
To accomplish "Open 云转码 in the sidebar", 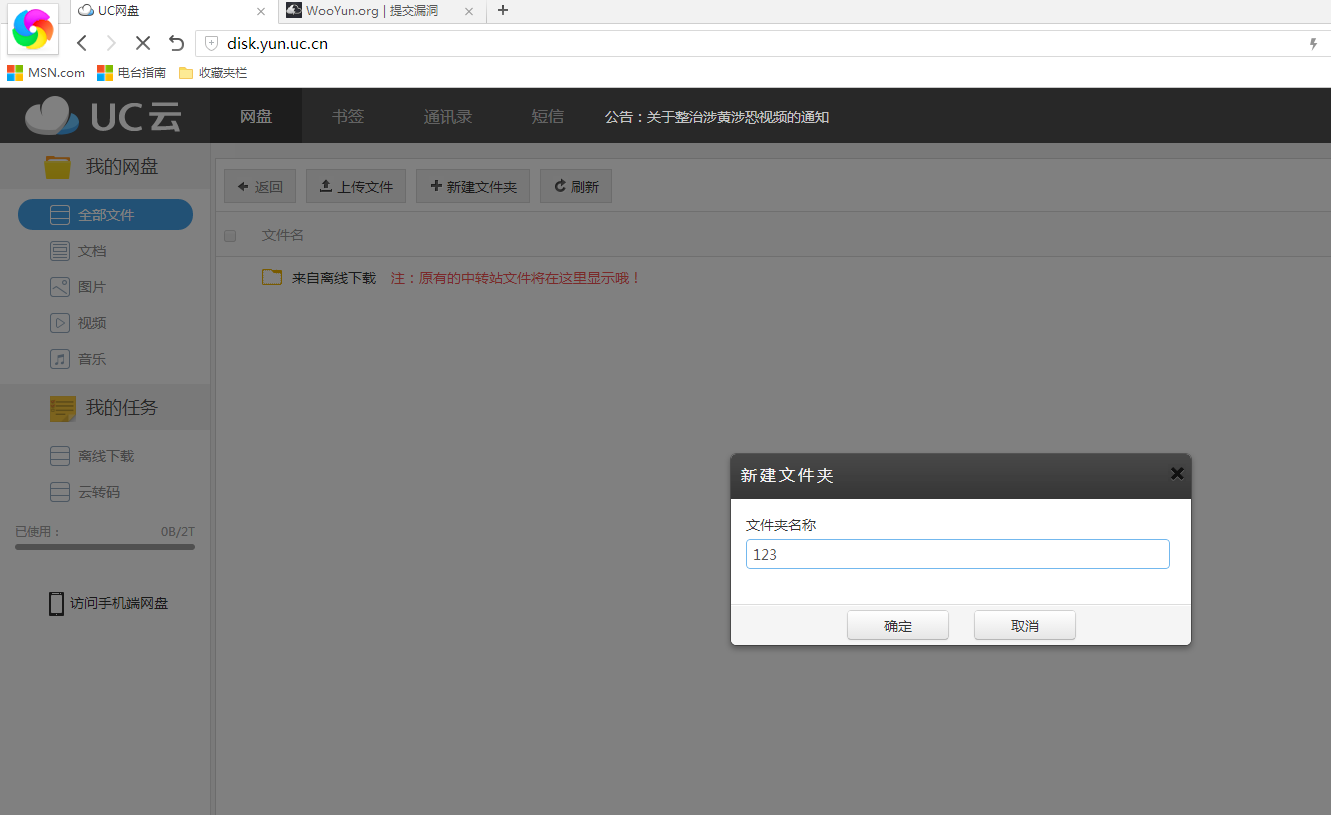I will 85,492.
